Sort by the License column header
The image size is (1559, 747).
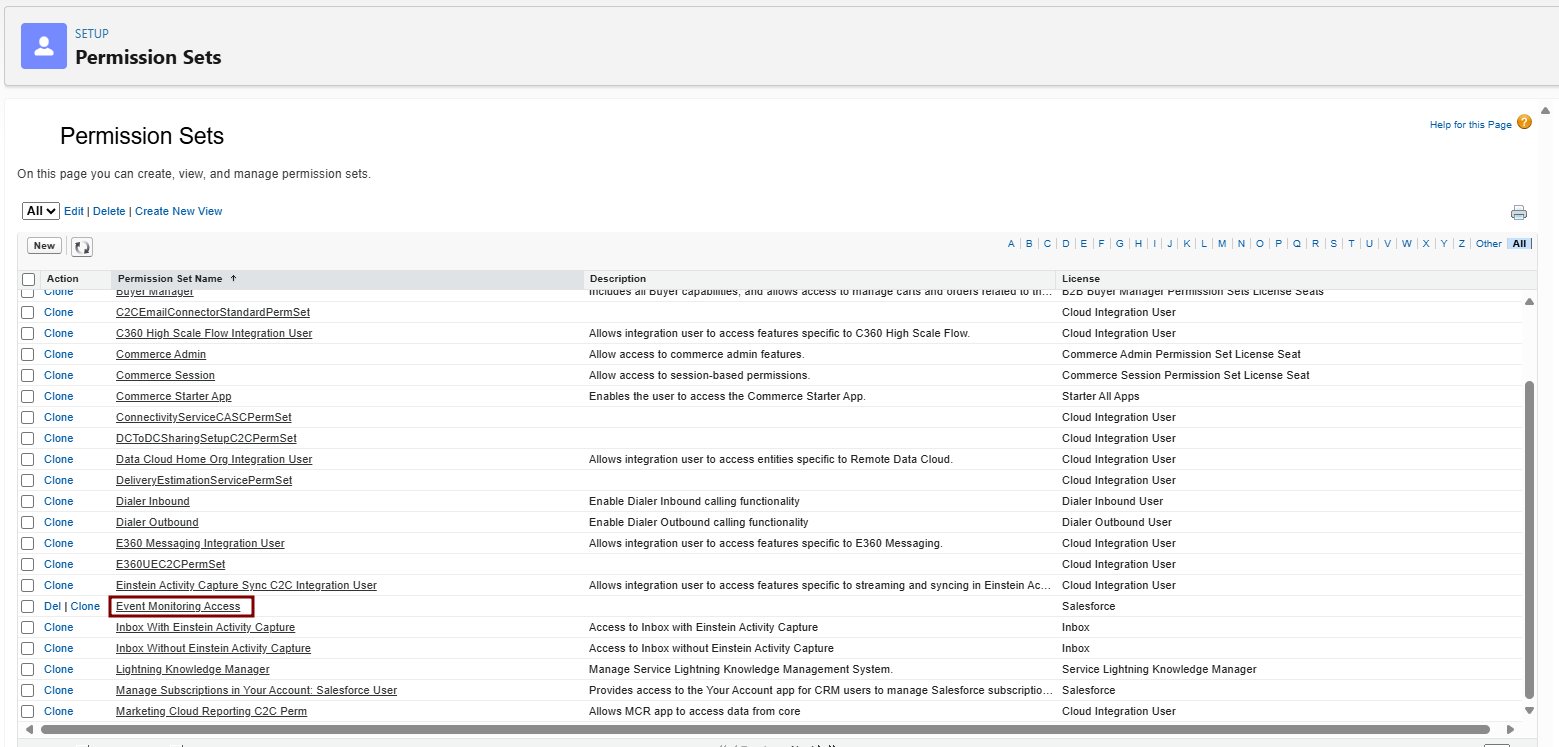tap(1080, 279)
